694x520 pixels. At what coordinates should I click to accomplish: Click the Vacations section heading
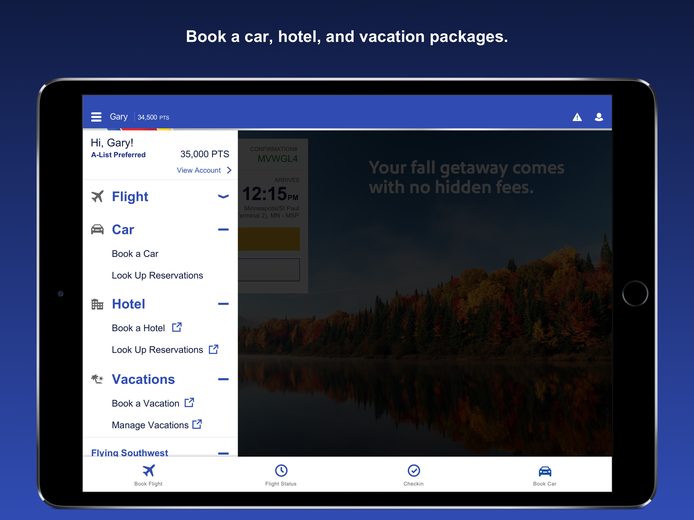(143, 379)
